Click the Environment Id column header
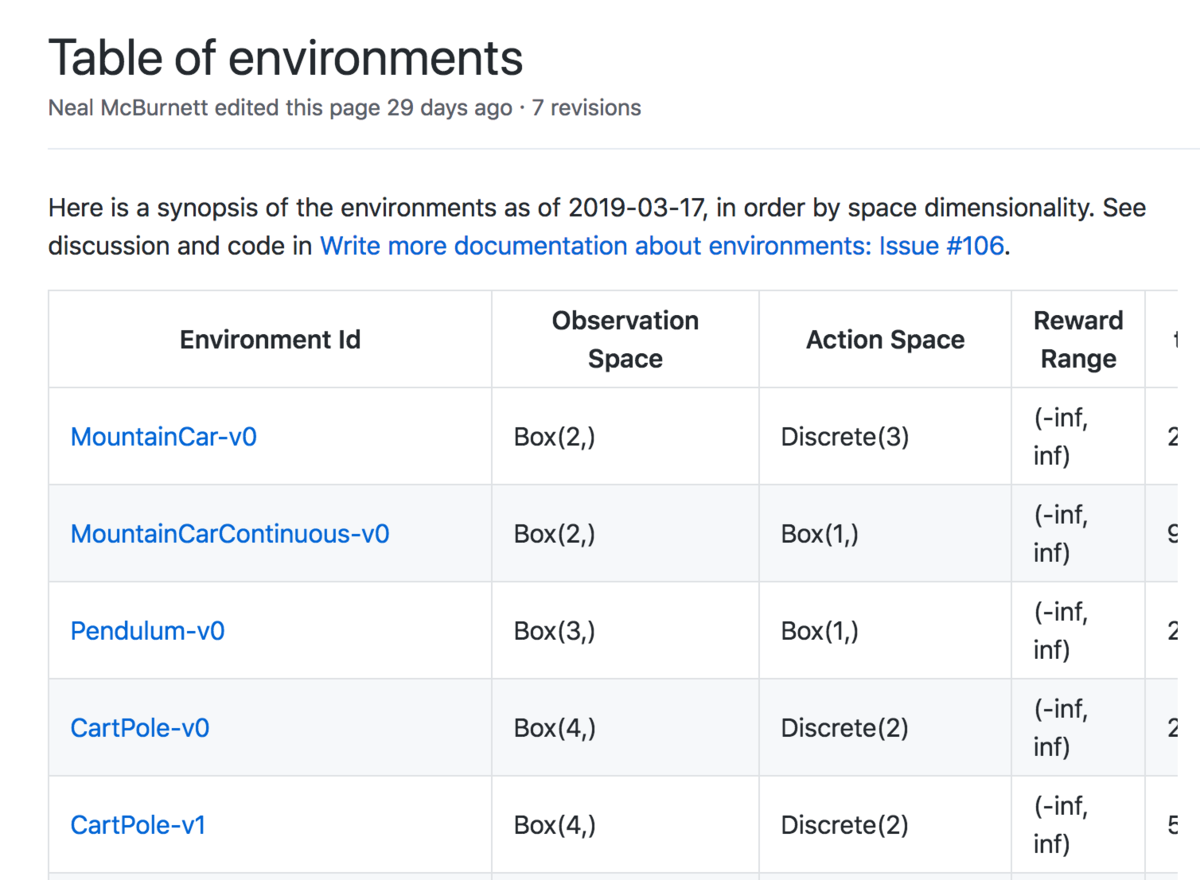 tap(270, 340)
